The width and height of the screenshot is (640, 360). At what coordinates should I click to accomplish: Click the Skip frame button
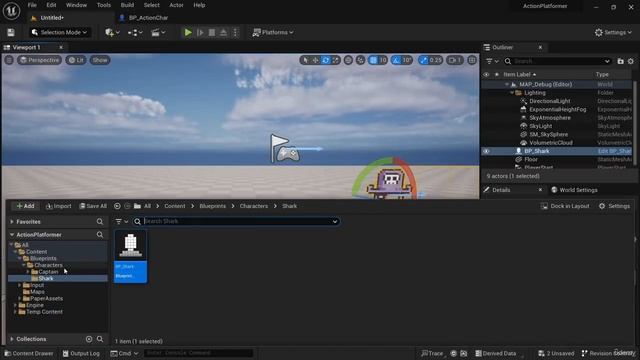200,32
